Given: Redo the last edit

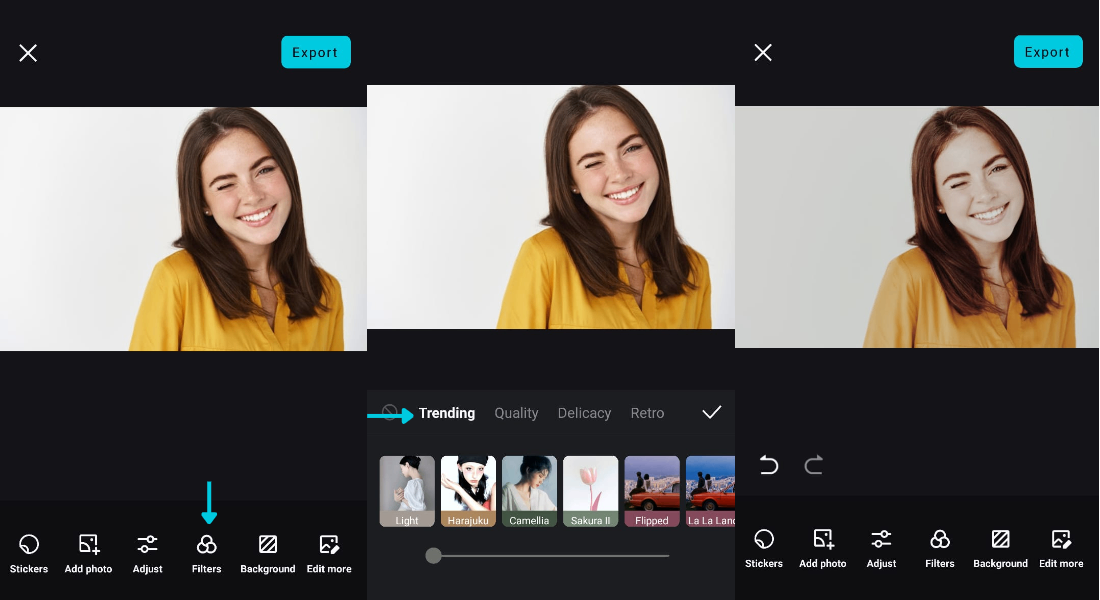Looking at the screenshot, I should coord(814,465).
